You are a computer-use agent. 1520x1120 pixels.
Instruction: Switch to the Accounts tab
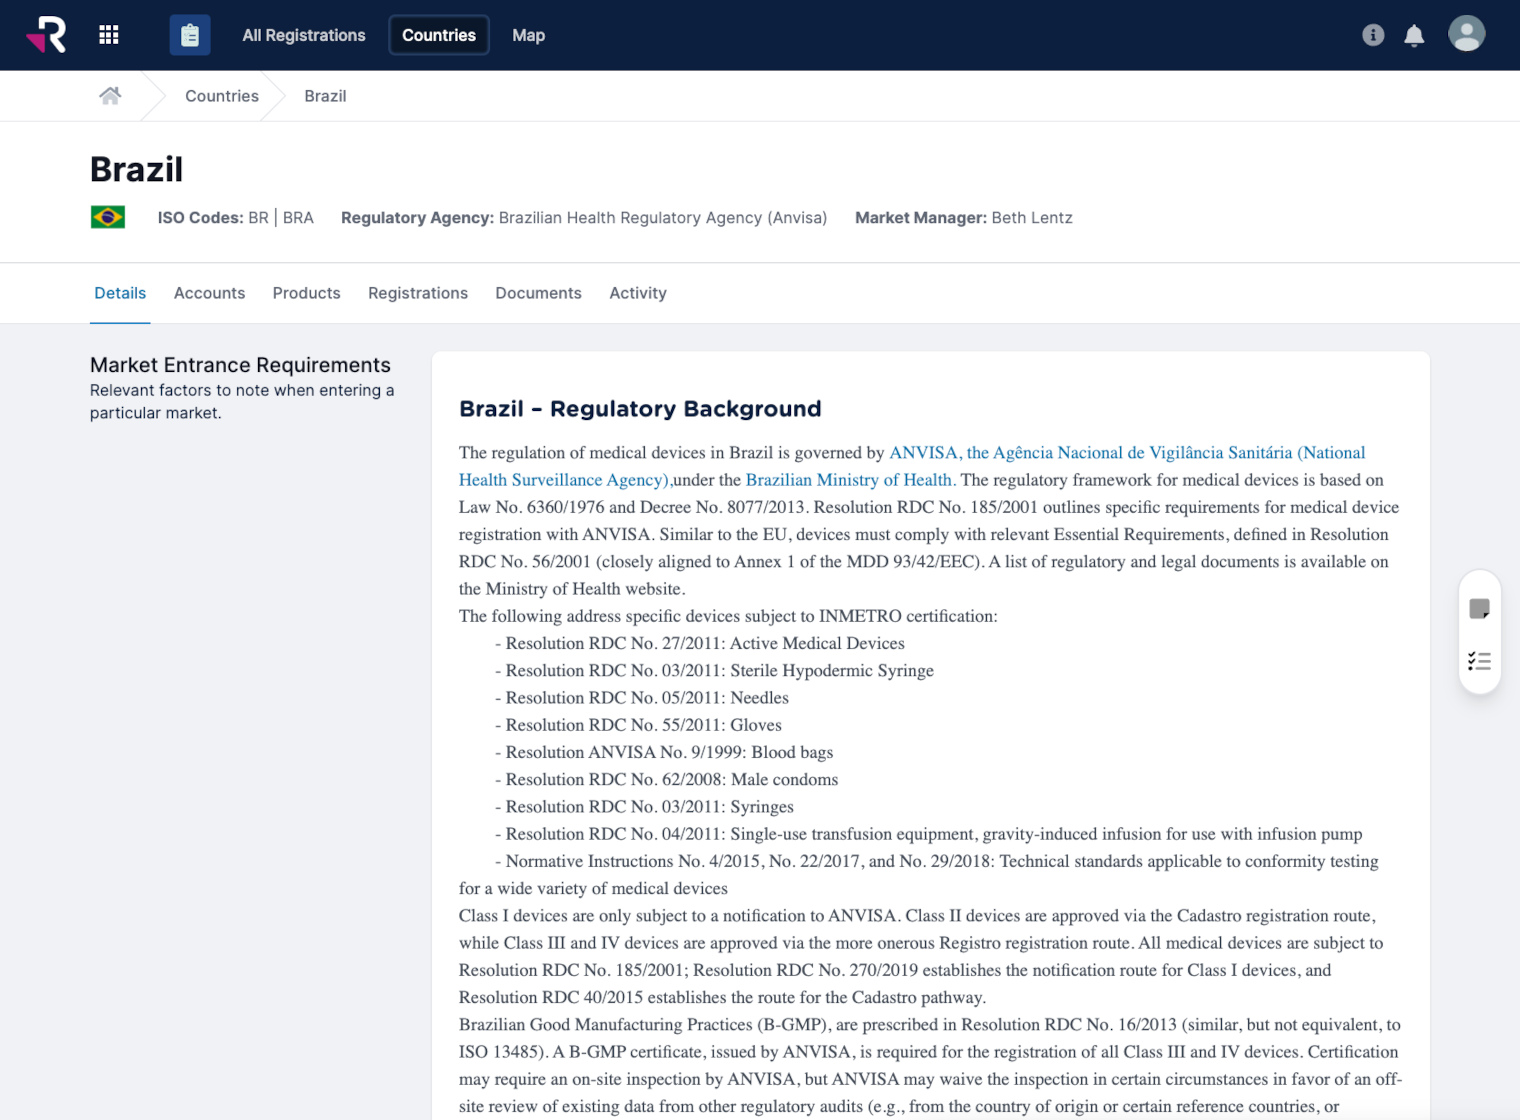coord(209,293)
